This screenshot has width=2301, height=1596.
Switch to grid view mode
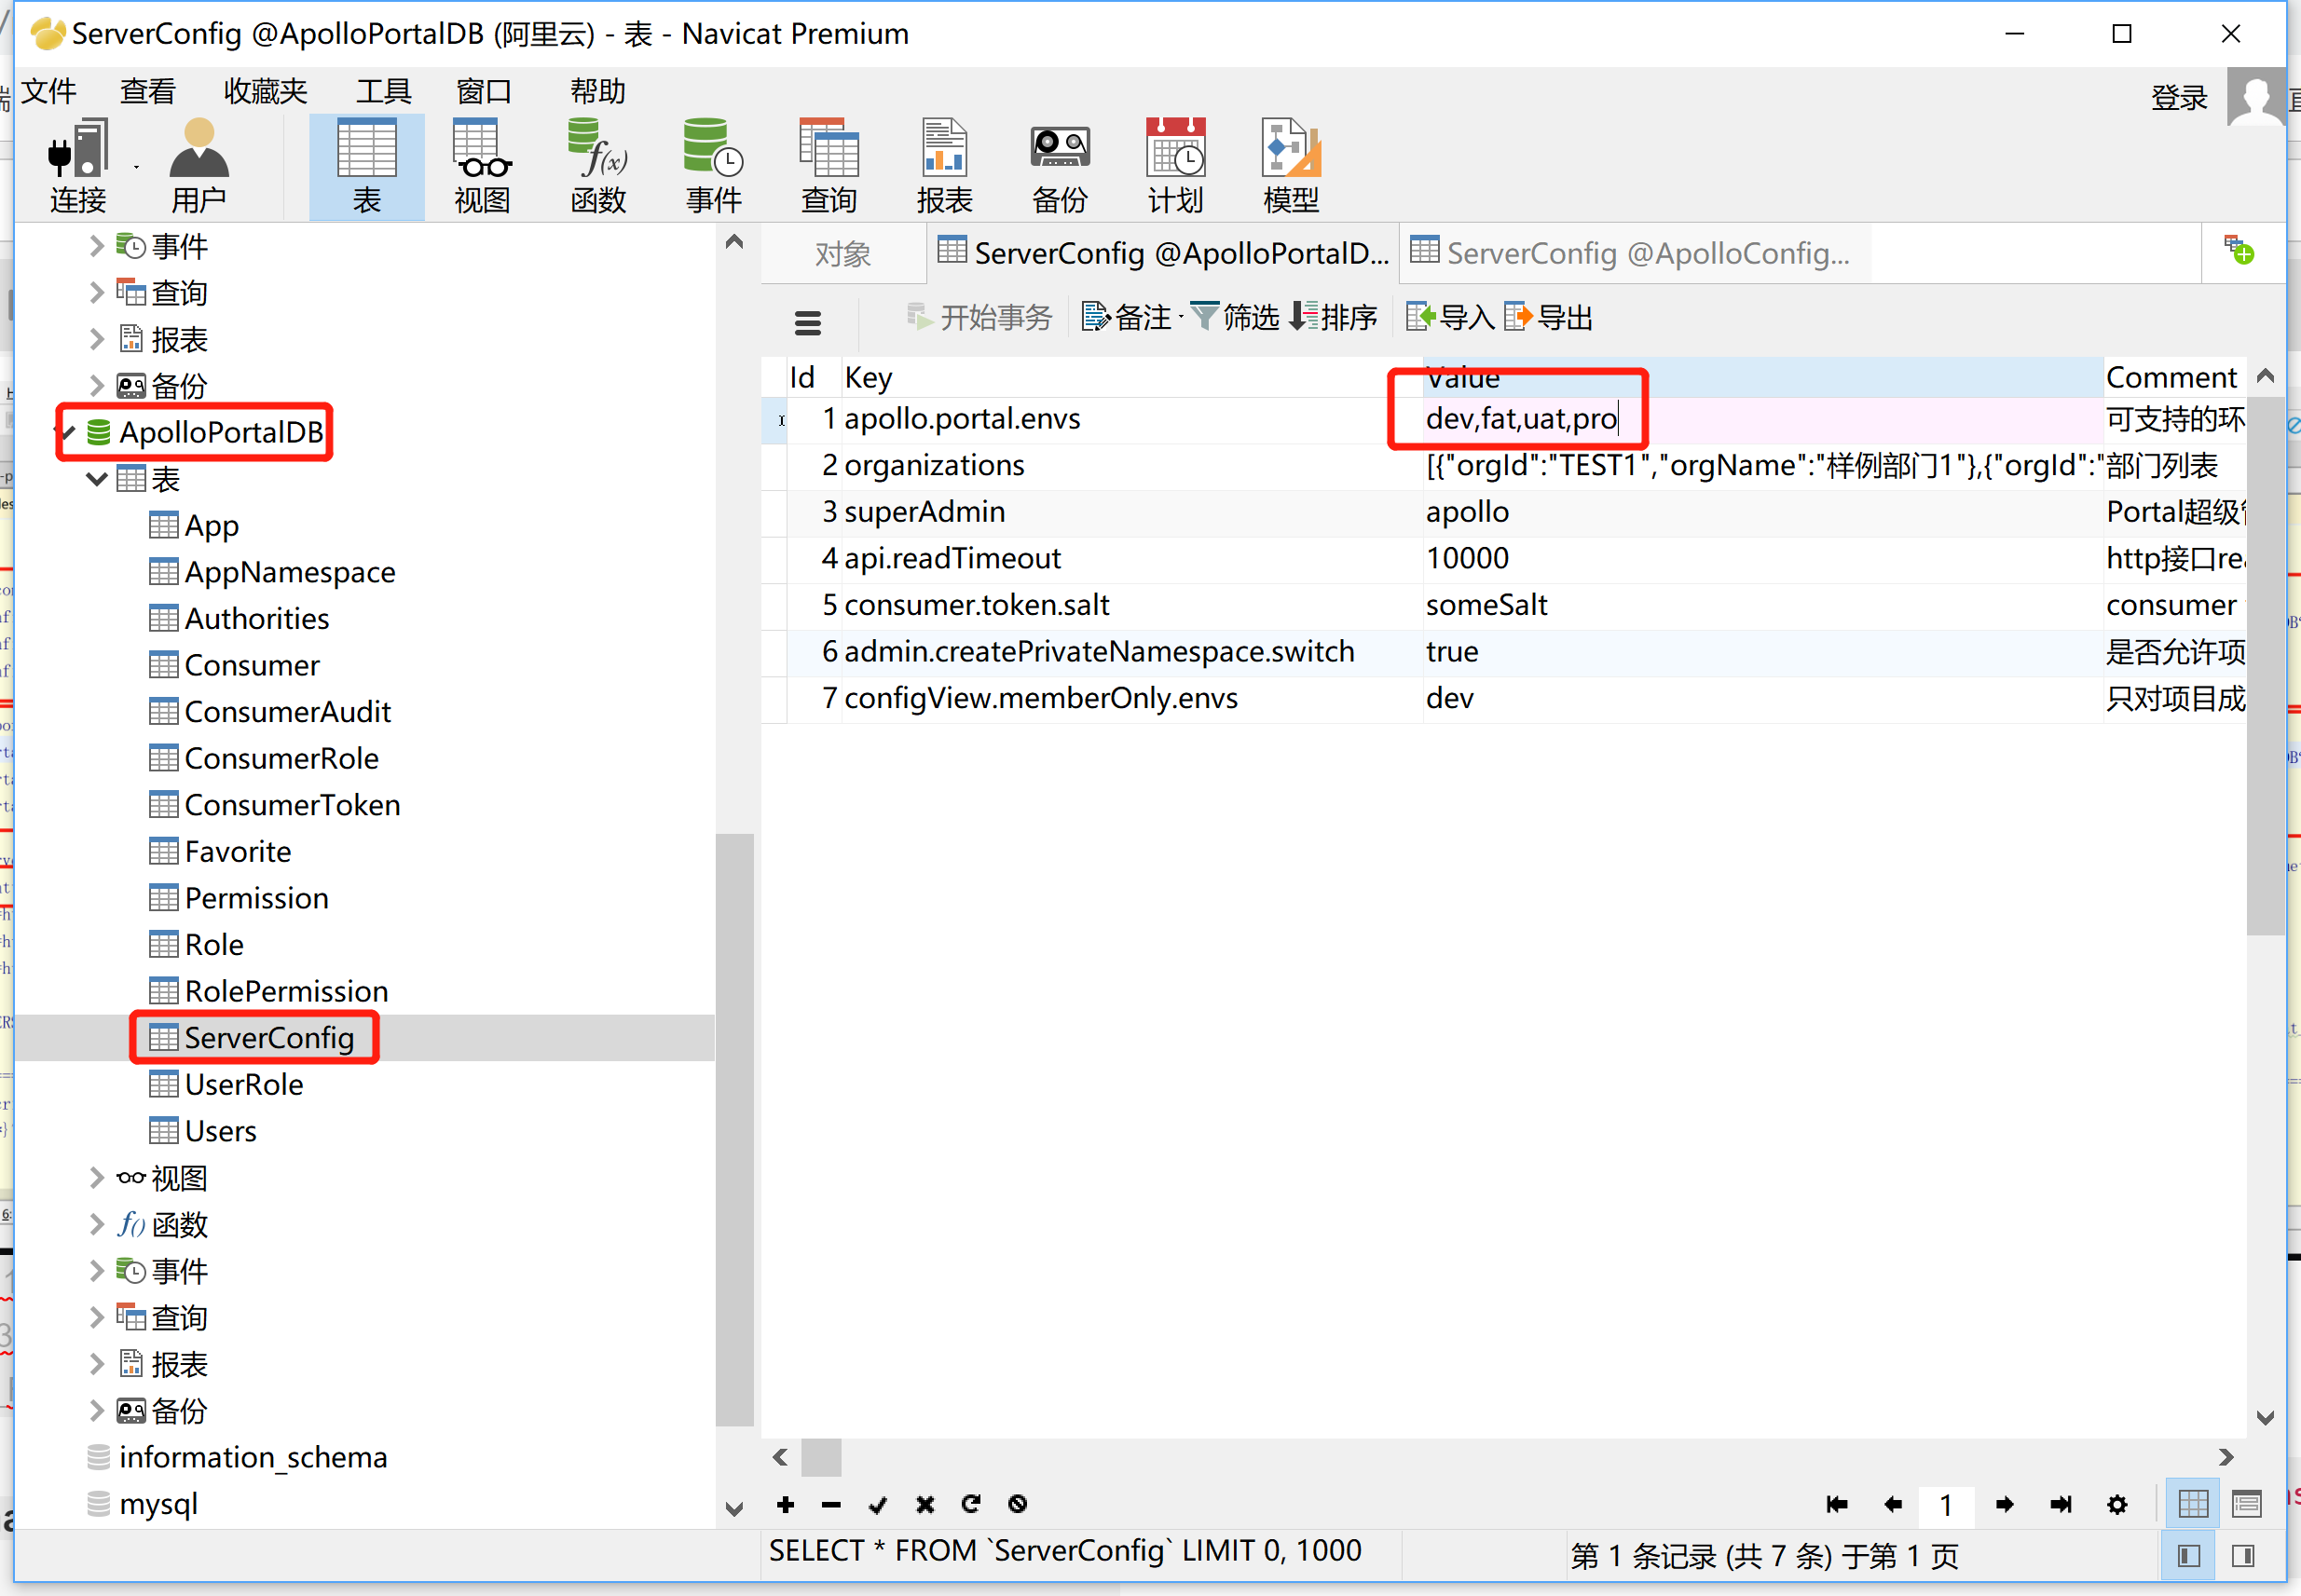(x=2192, y=1504)
